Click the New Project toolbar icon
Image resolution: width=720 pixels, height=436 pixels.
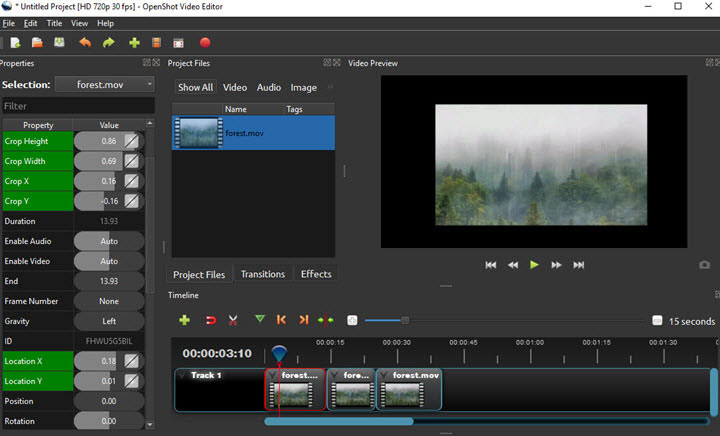[x=15, y=43]
